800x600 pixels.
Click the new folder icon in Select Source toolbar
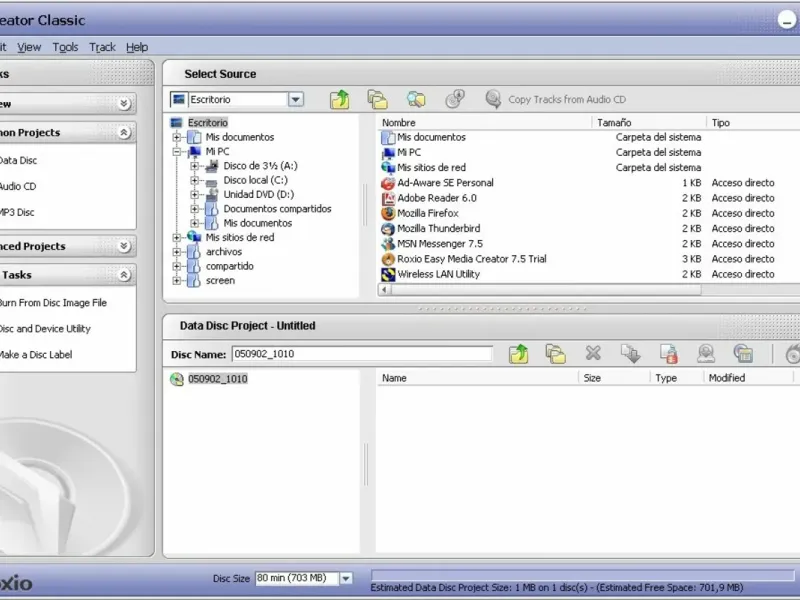coord(377,99)
